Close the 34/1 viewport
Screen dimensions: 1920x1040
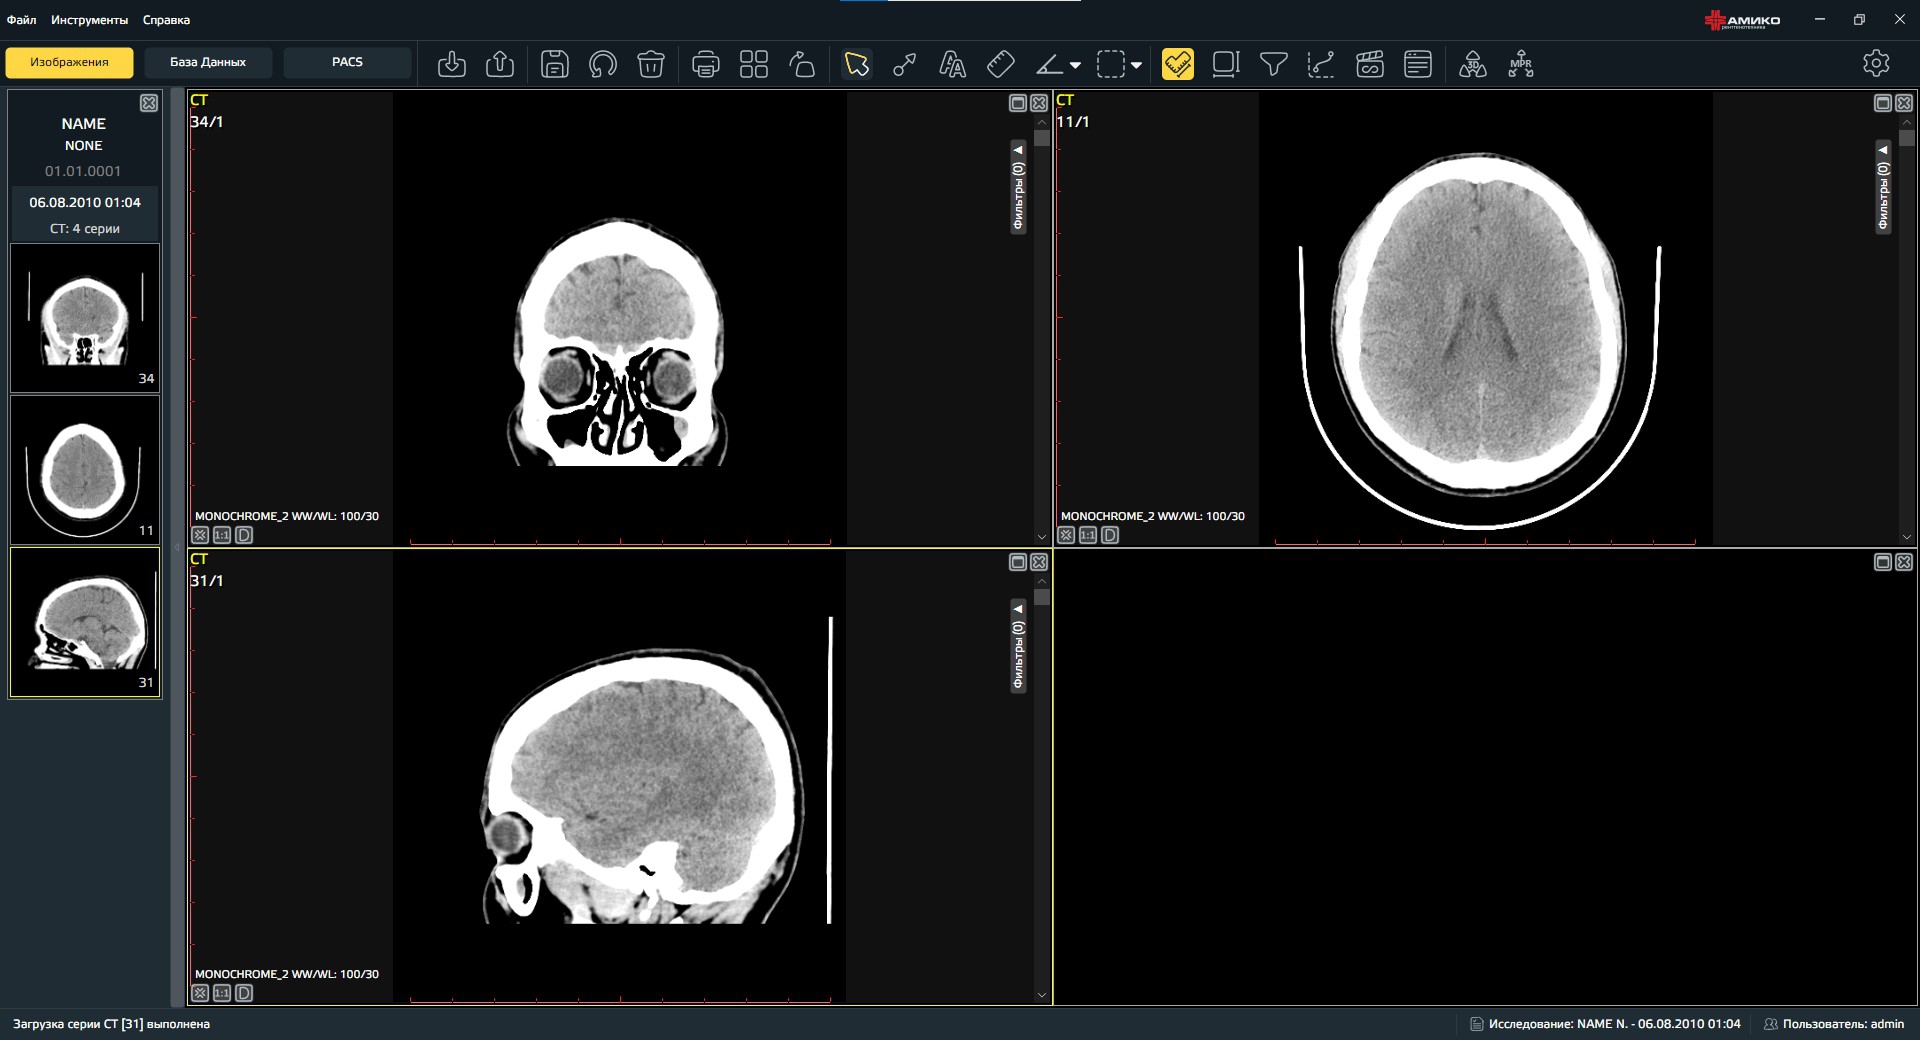click(1039, 103)
